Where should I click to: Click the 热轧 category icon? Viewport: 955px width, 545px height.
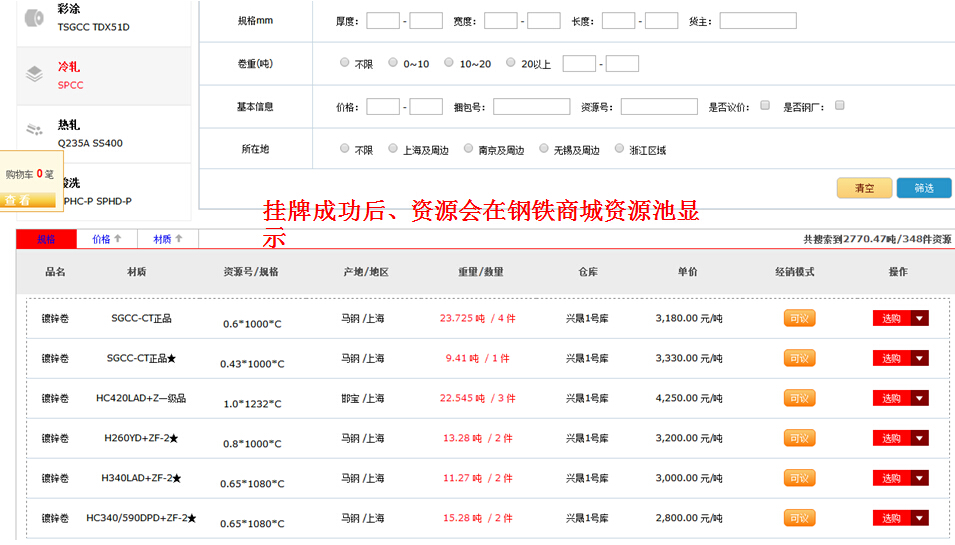click(x=34, y=131)
